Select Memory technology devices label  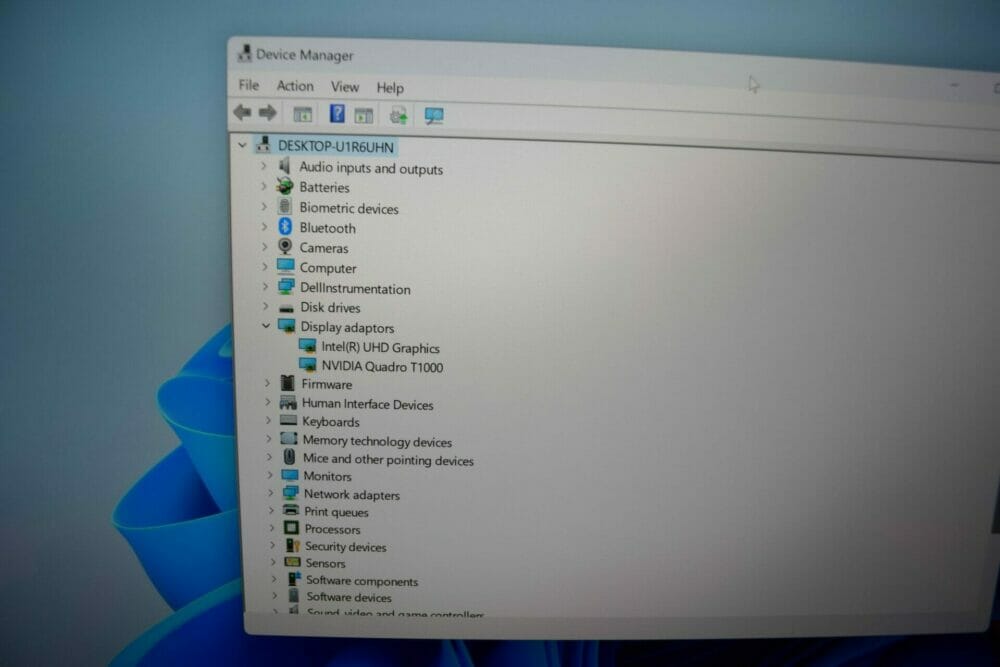[378, 441]
